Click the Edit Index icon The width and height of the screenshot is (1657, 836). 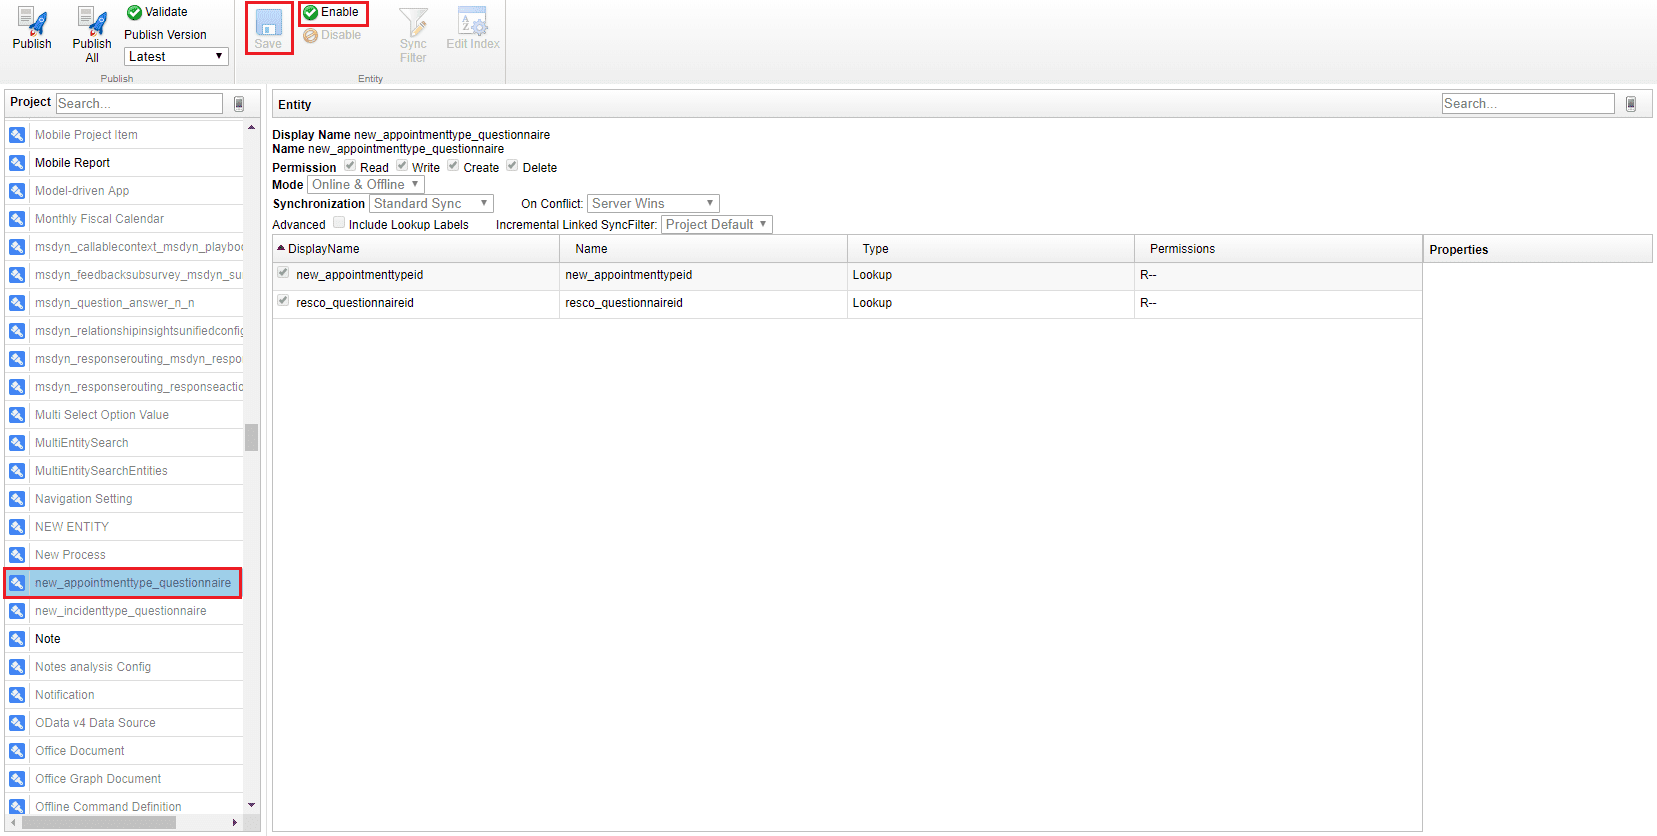pos(472,22)
